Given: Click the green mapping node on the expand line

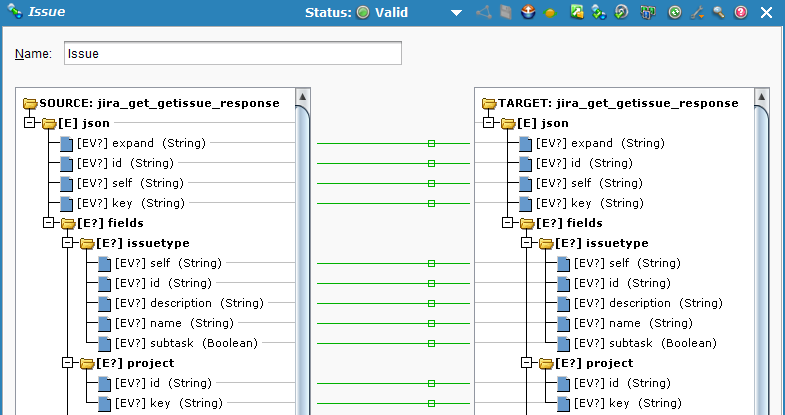Looking at the screenshot, I should [431, 143].
